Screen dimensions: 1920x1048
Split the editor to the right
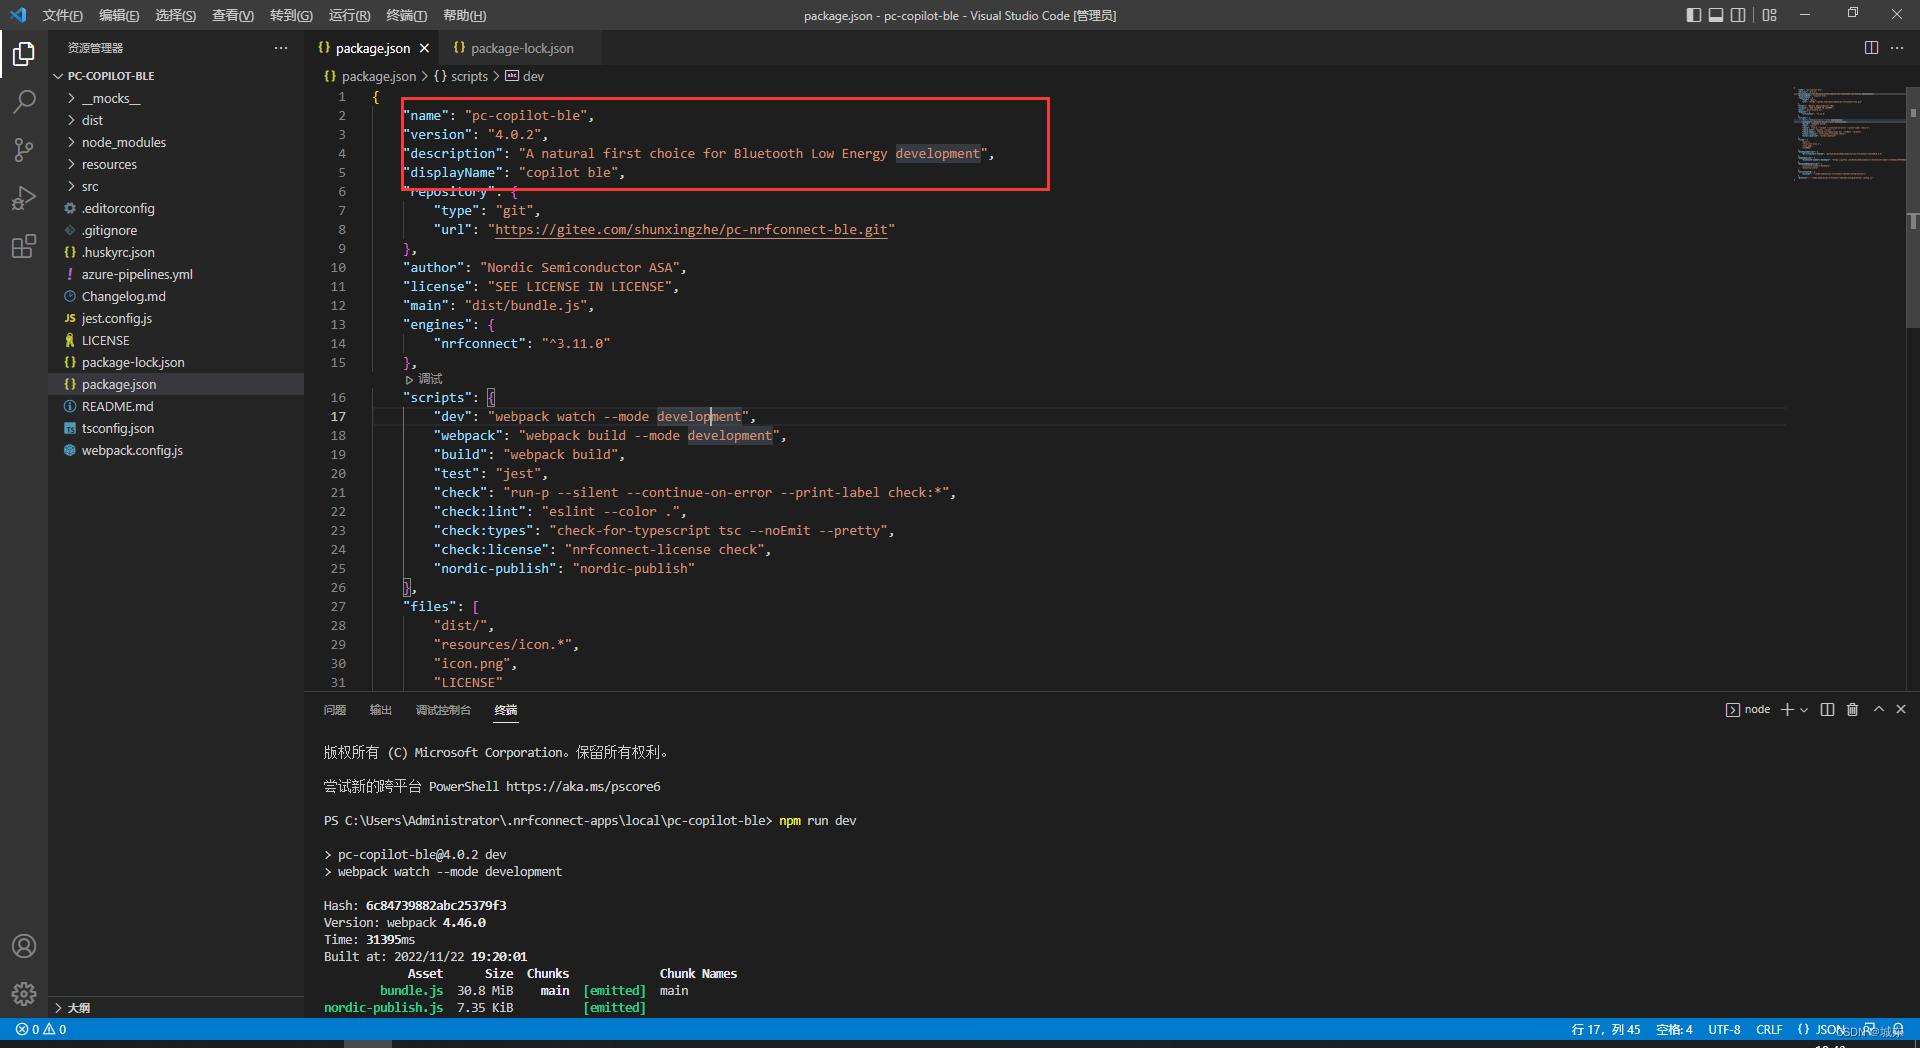(1871, 48)
